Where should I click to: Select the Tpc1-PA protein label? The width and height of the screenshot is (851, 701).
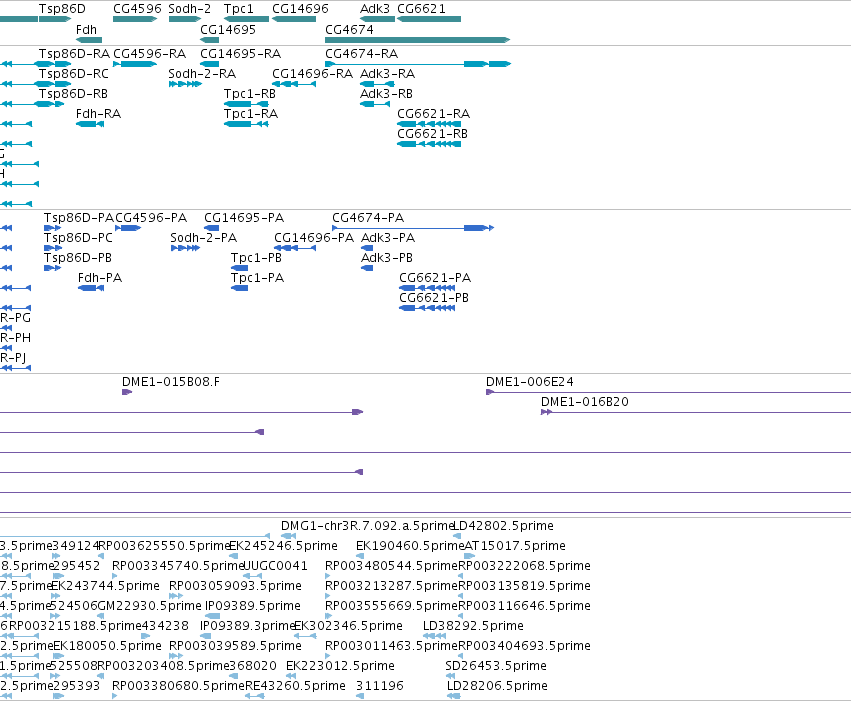click(257, 278)
